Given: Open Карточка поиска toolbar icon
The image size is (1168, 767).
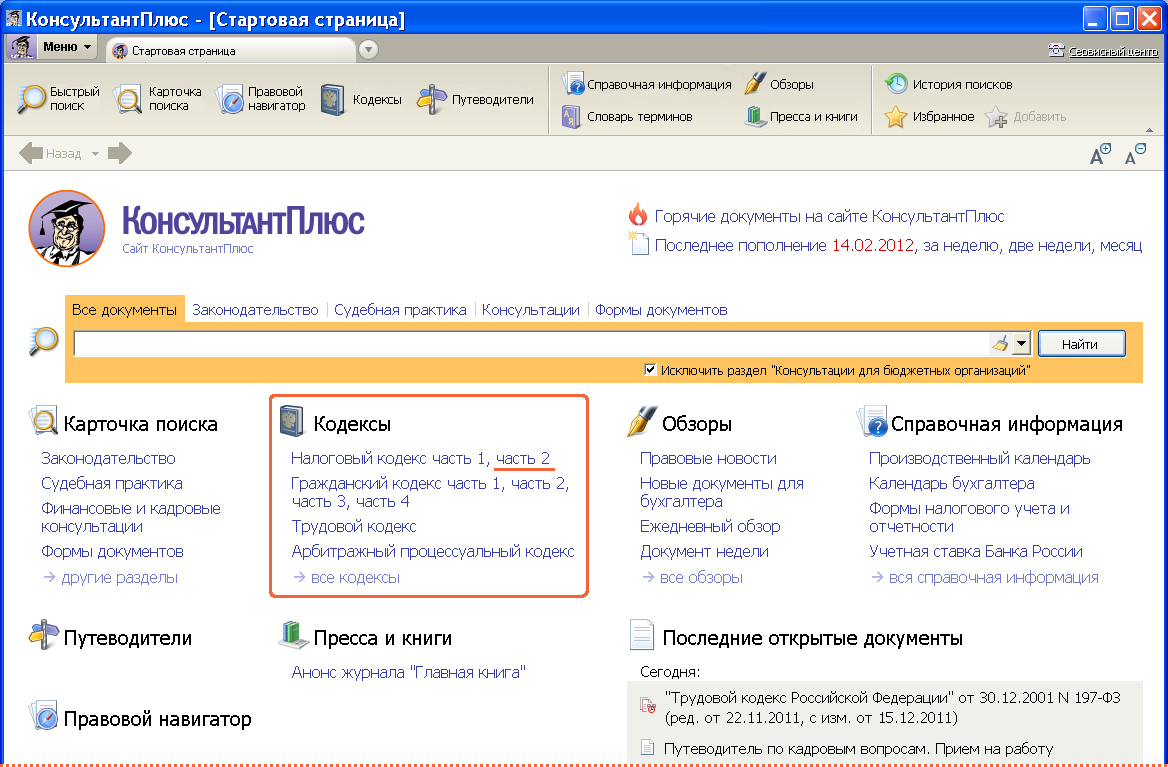Looking at the screenshot, I should tap(127, 99).
